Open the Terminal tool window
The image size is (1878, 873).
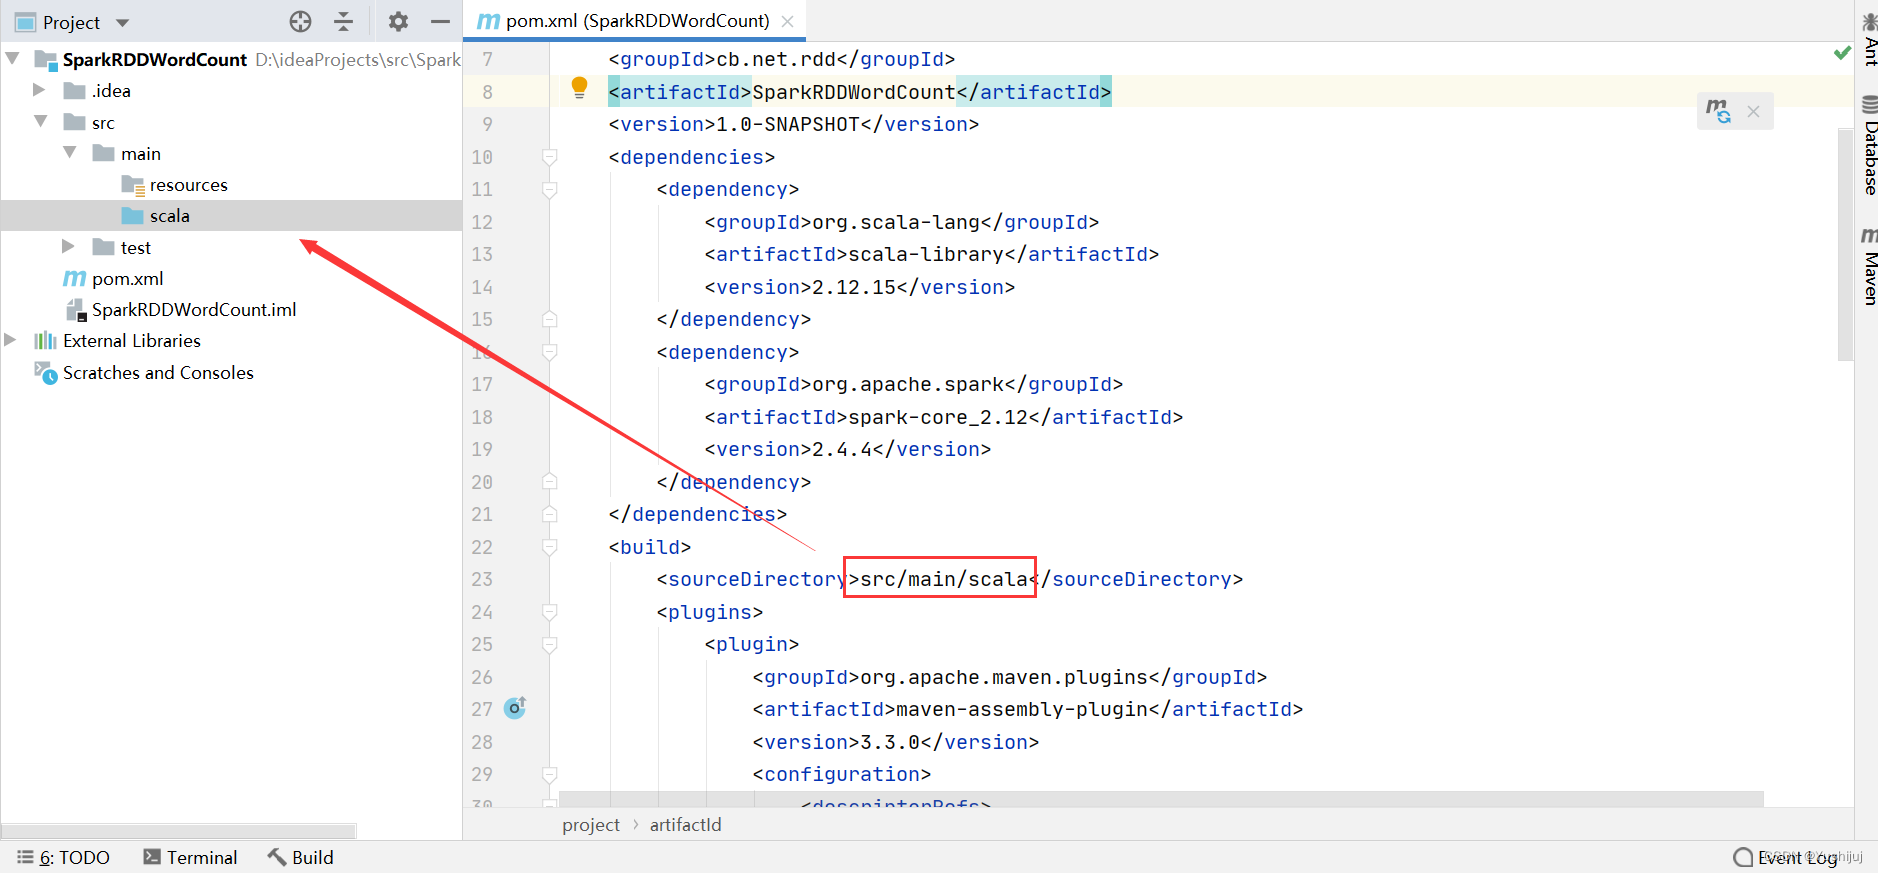point(190,857)
